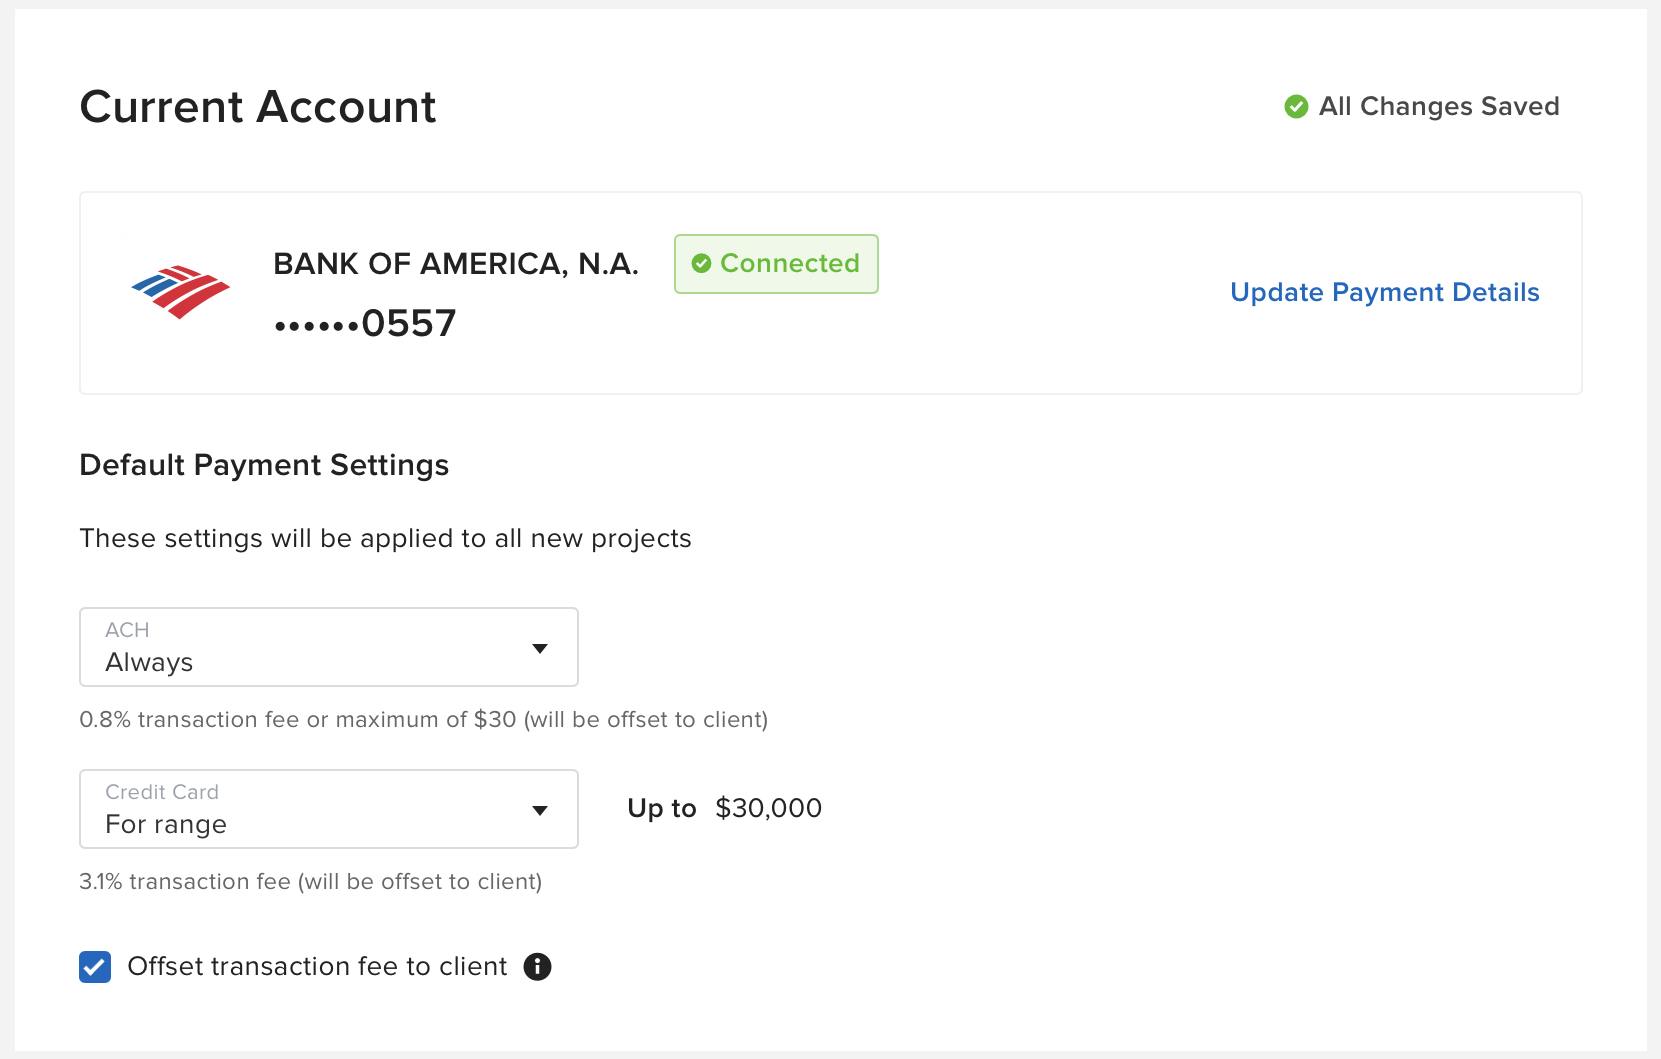
Task: Uncheck Offset transaction fee to client checkbox
Action: click(95, 967)
